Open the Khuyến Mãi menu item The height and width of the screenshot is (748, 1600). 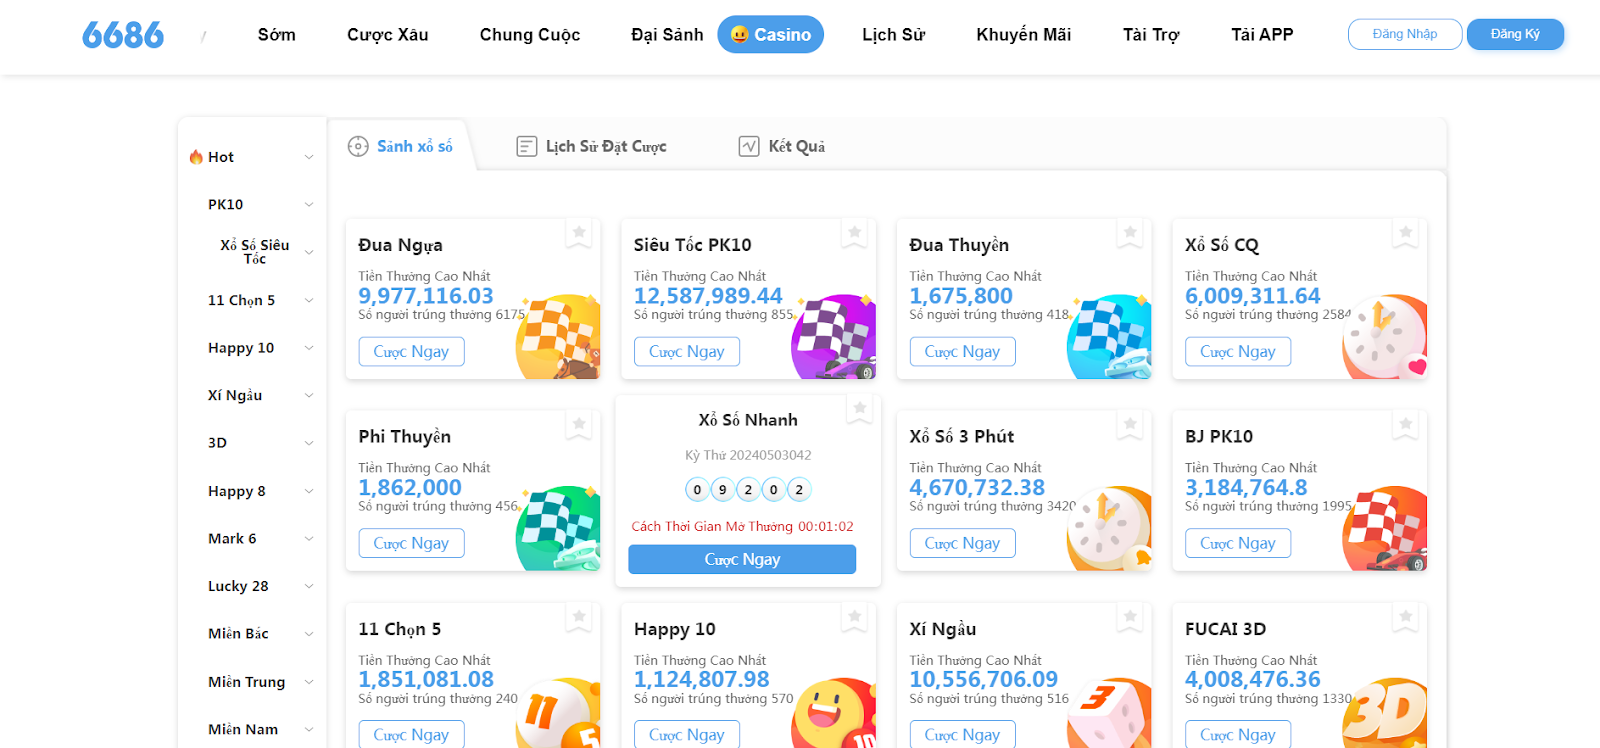[1024, 35]
